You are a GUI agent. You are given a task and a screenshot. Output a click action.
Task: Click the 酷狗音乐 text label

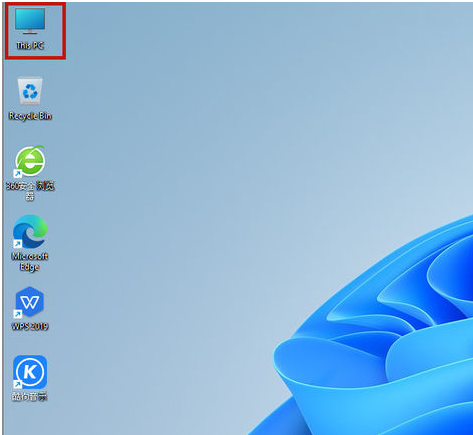pyautogui.click(x=30, y=396)
